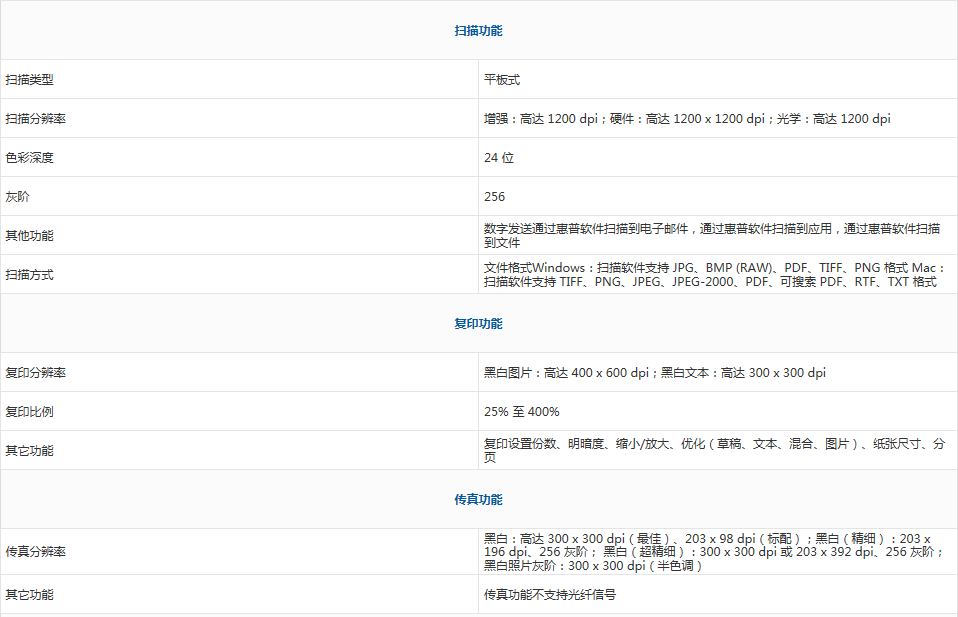958x617 pixels.
Task: Click the 256 grayscale value
Action: [x=494, y=196]
